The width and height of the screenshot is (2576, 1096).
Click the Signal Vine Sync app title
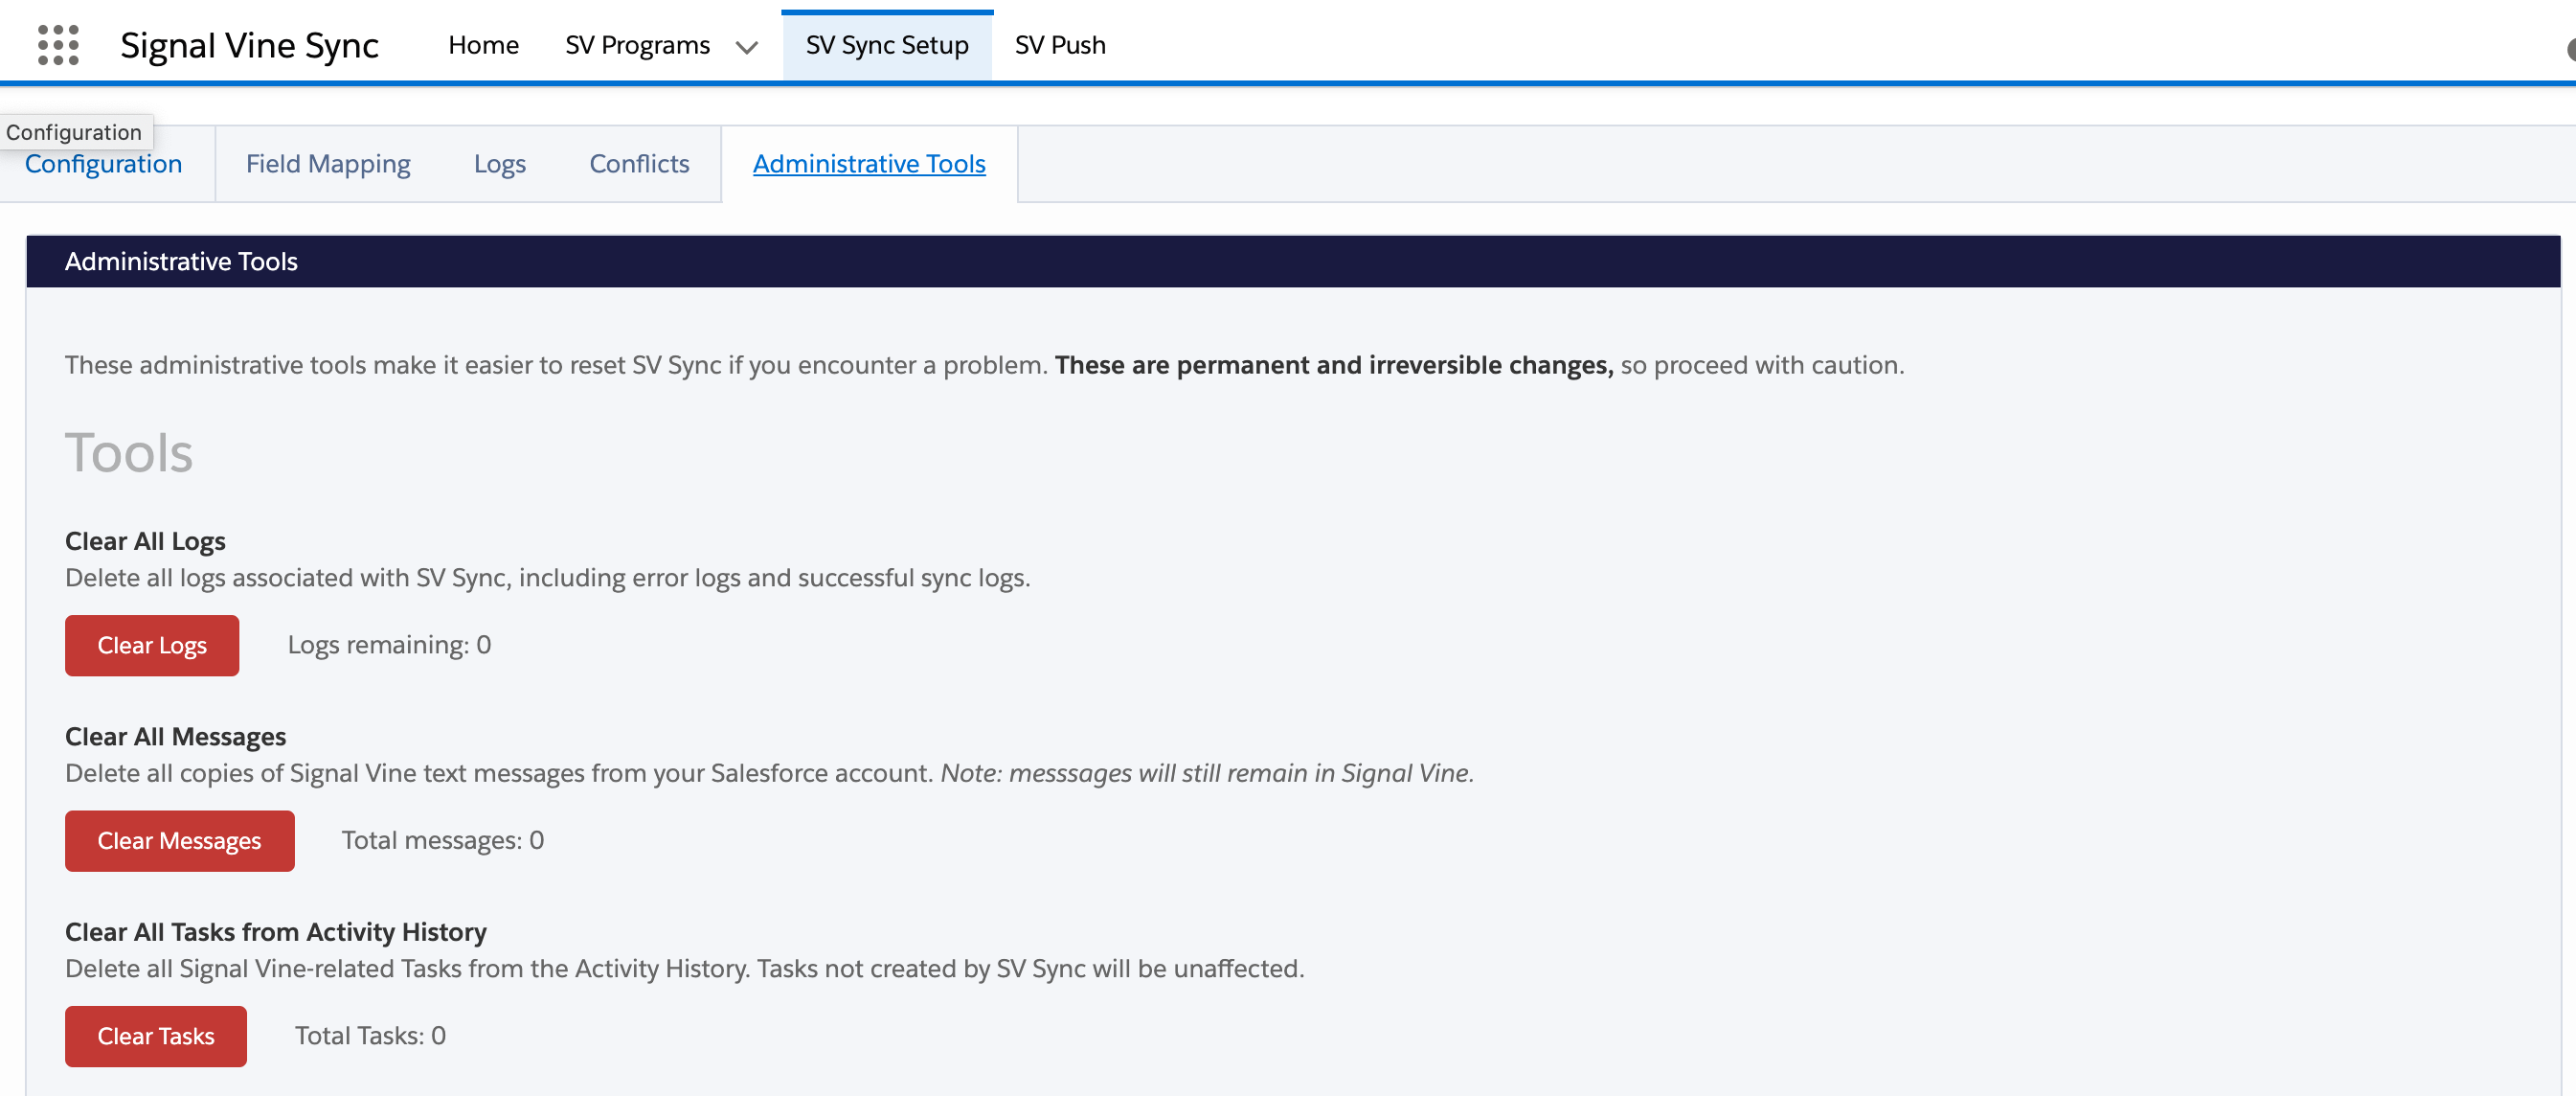pyautogui.click(x=249, y=45)
